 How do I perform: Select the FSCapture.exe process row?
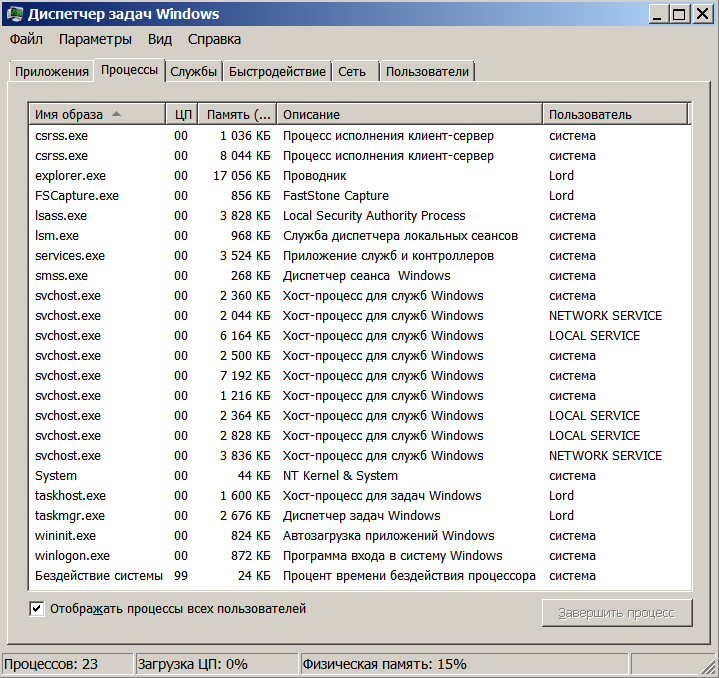tap(360, 196)
